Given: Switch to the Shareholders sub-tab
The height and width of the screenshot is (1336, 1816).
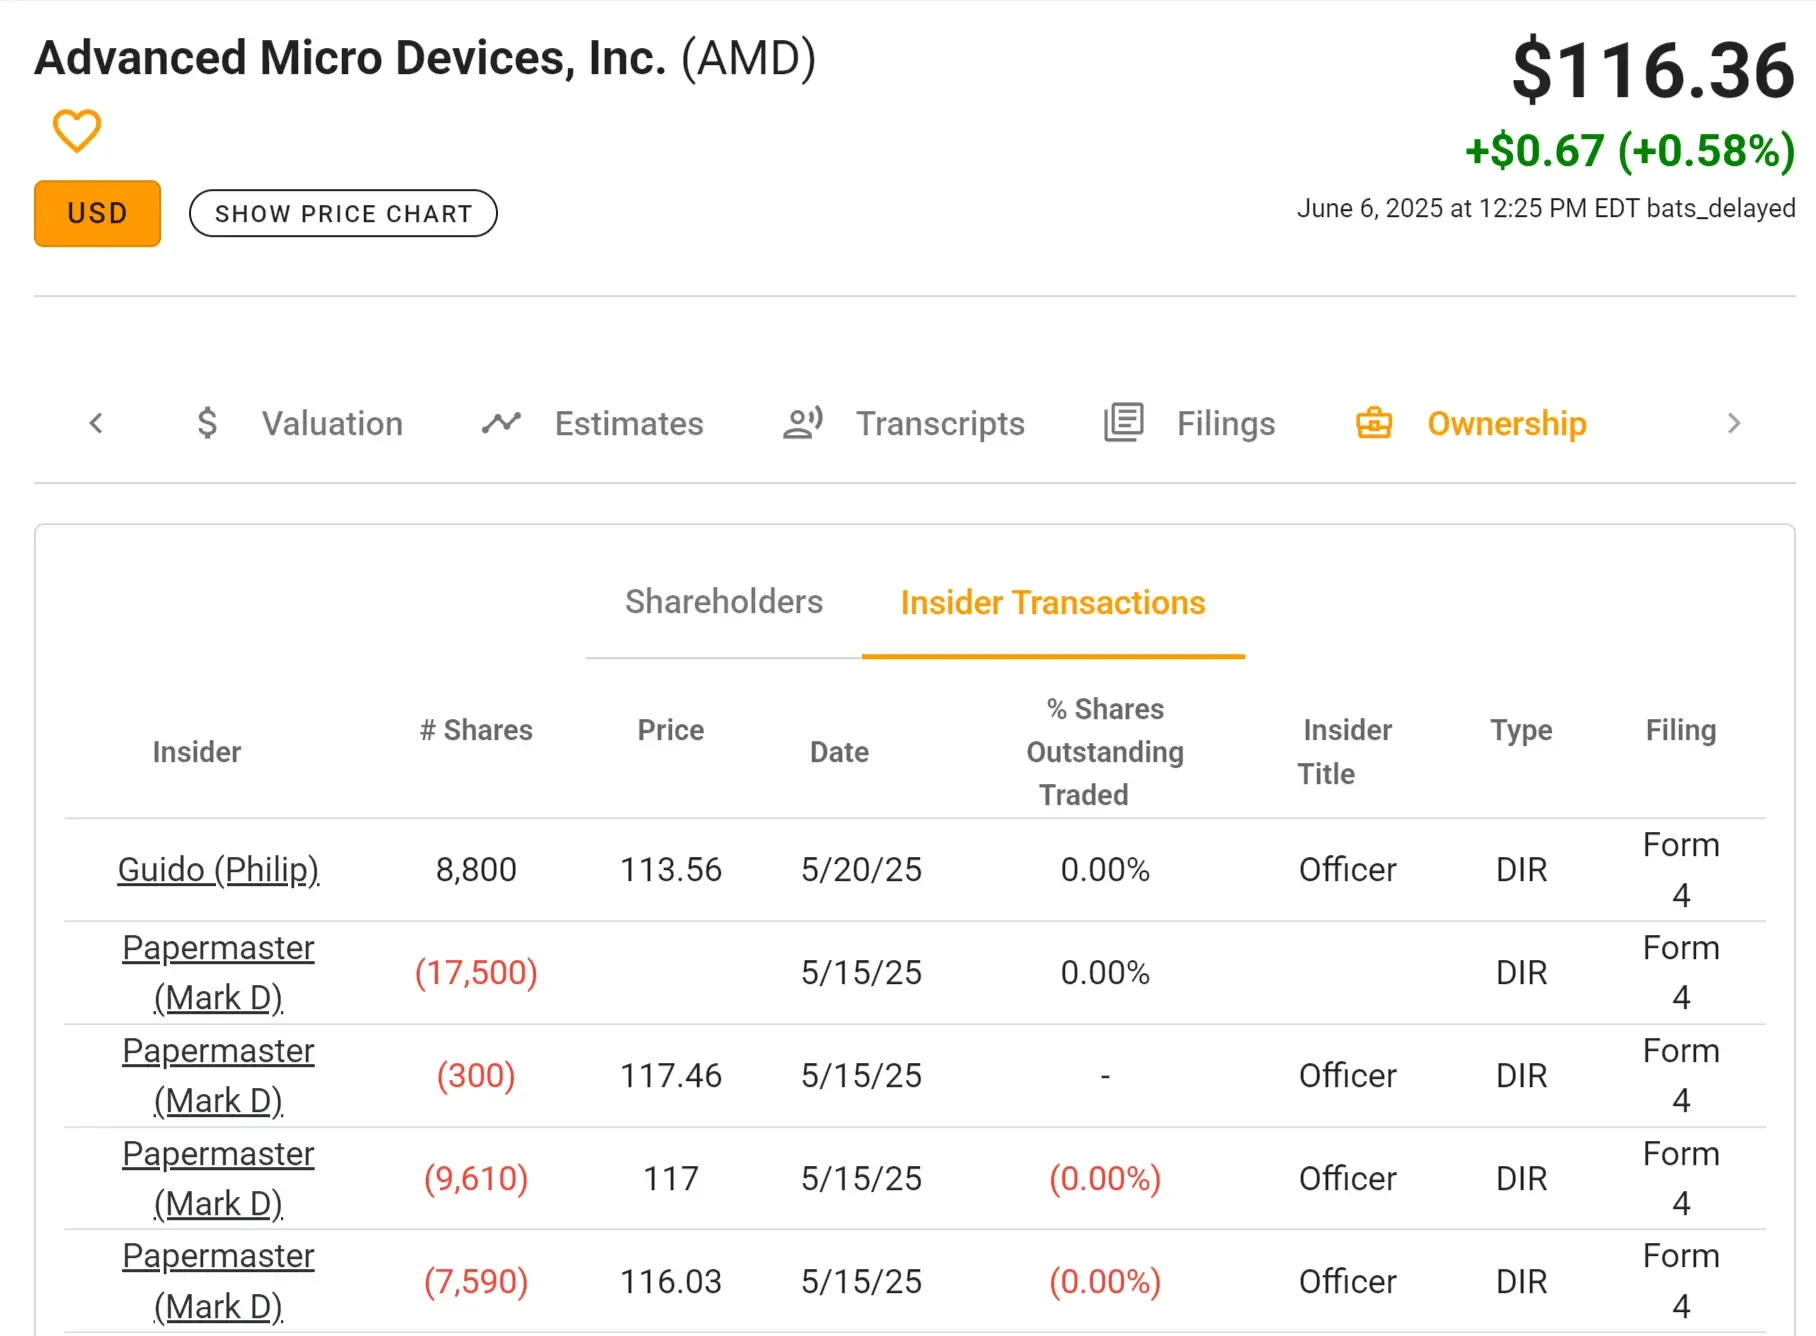Looking at the screenshot, I should tap(724, 602).
